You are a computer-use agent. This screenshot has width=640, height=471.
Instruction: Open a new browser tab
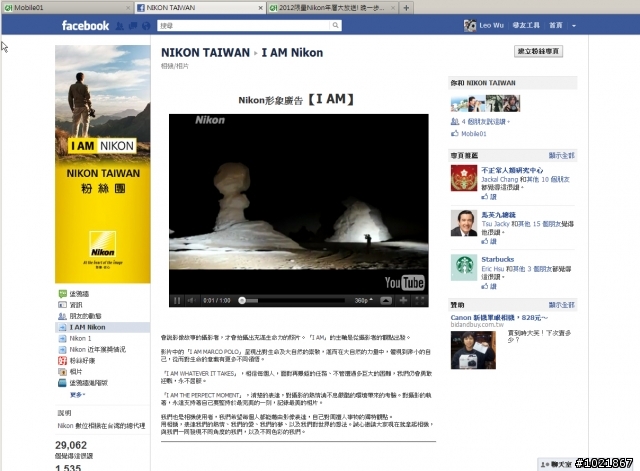click(406, 8)
